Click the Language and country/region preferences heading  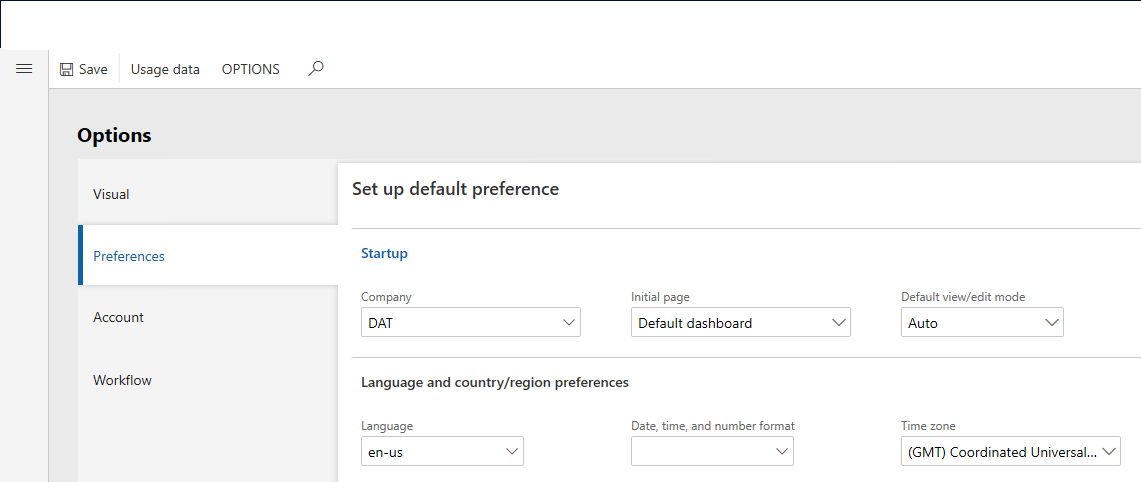click(x=495, y=382)
